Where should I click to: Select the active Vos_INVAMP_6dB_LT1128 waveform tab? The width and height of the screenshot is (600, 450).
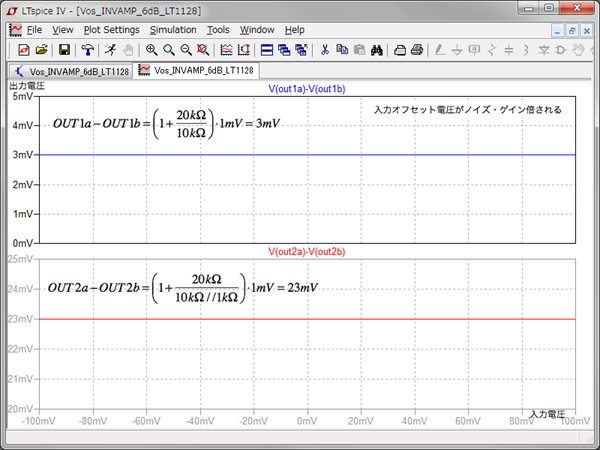pos(195,70)
